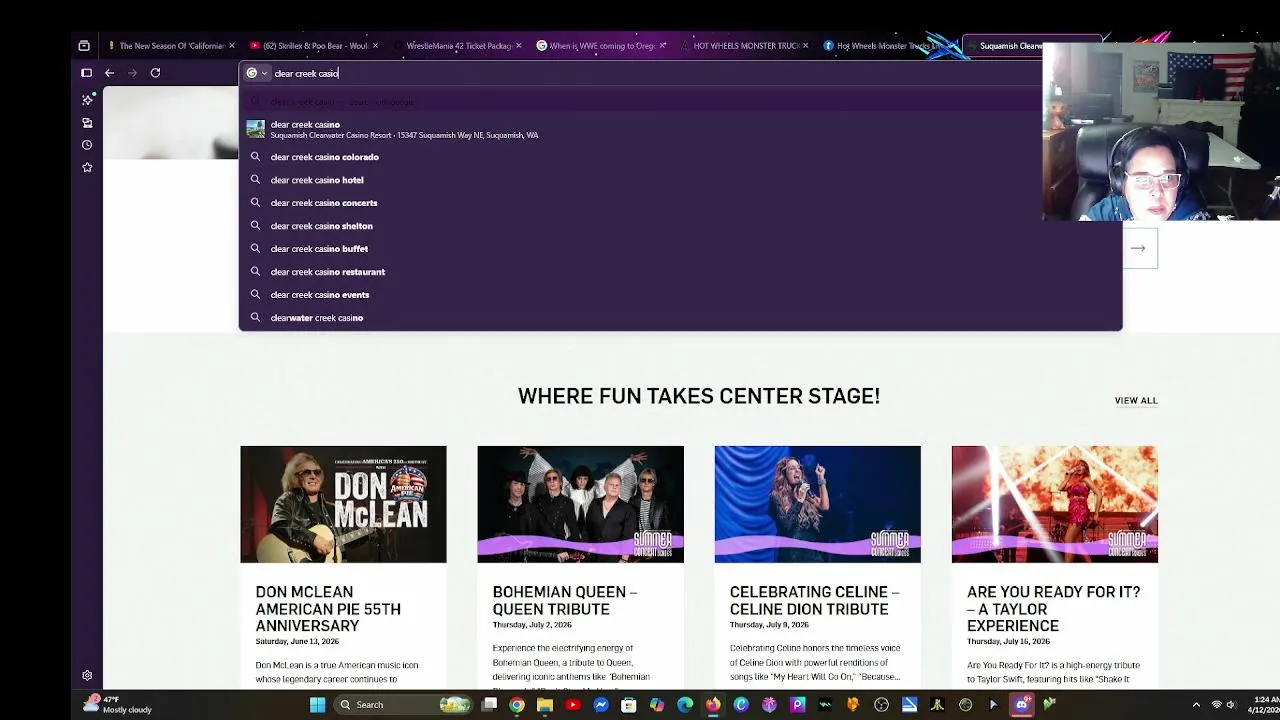The height and width of the screenshot is (720, 1280).
Task: Show hidden system tray icons
Action: (x=1196, y=705)
